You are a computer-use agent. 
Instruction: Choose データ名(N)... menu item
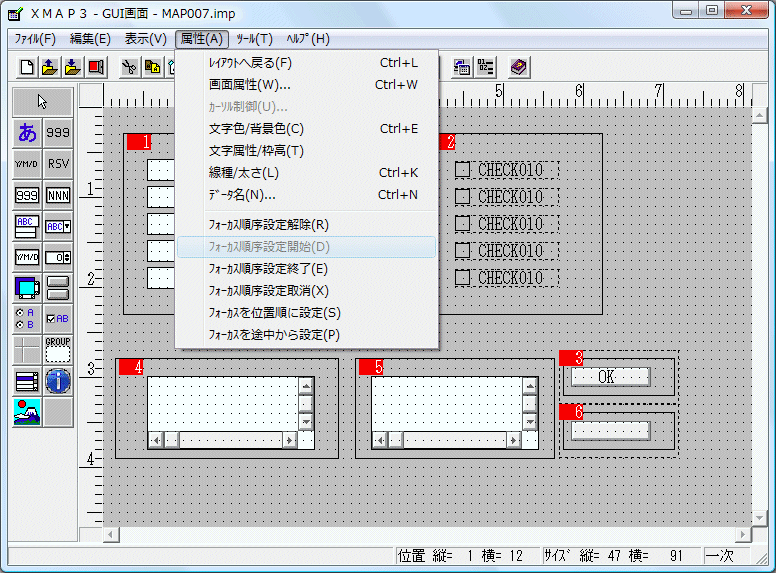307,195
